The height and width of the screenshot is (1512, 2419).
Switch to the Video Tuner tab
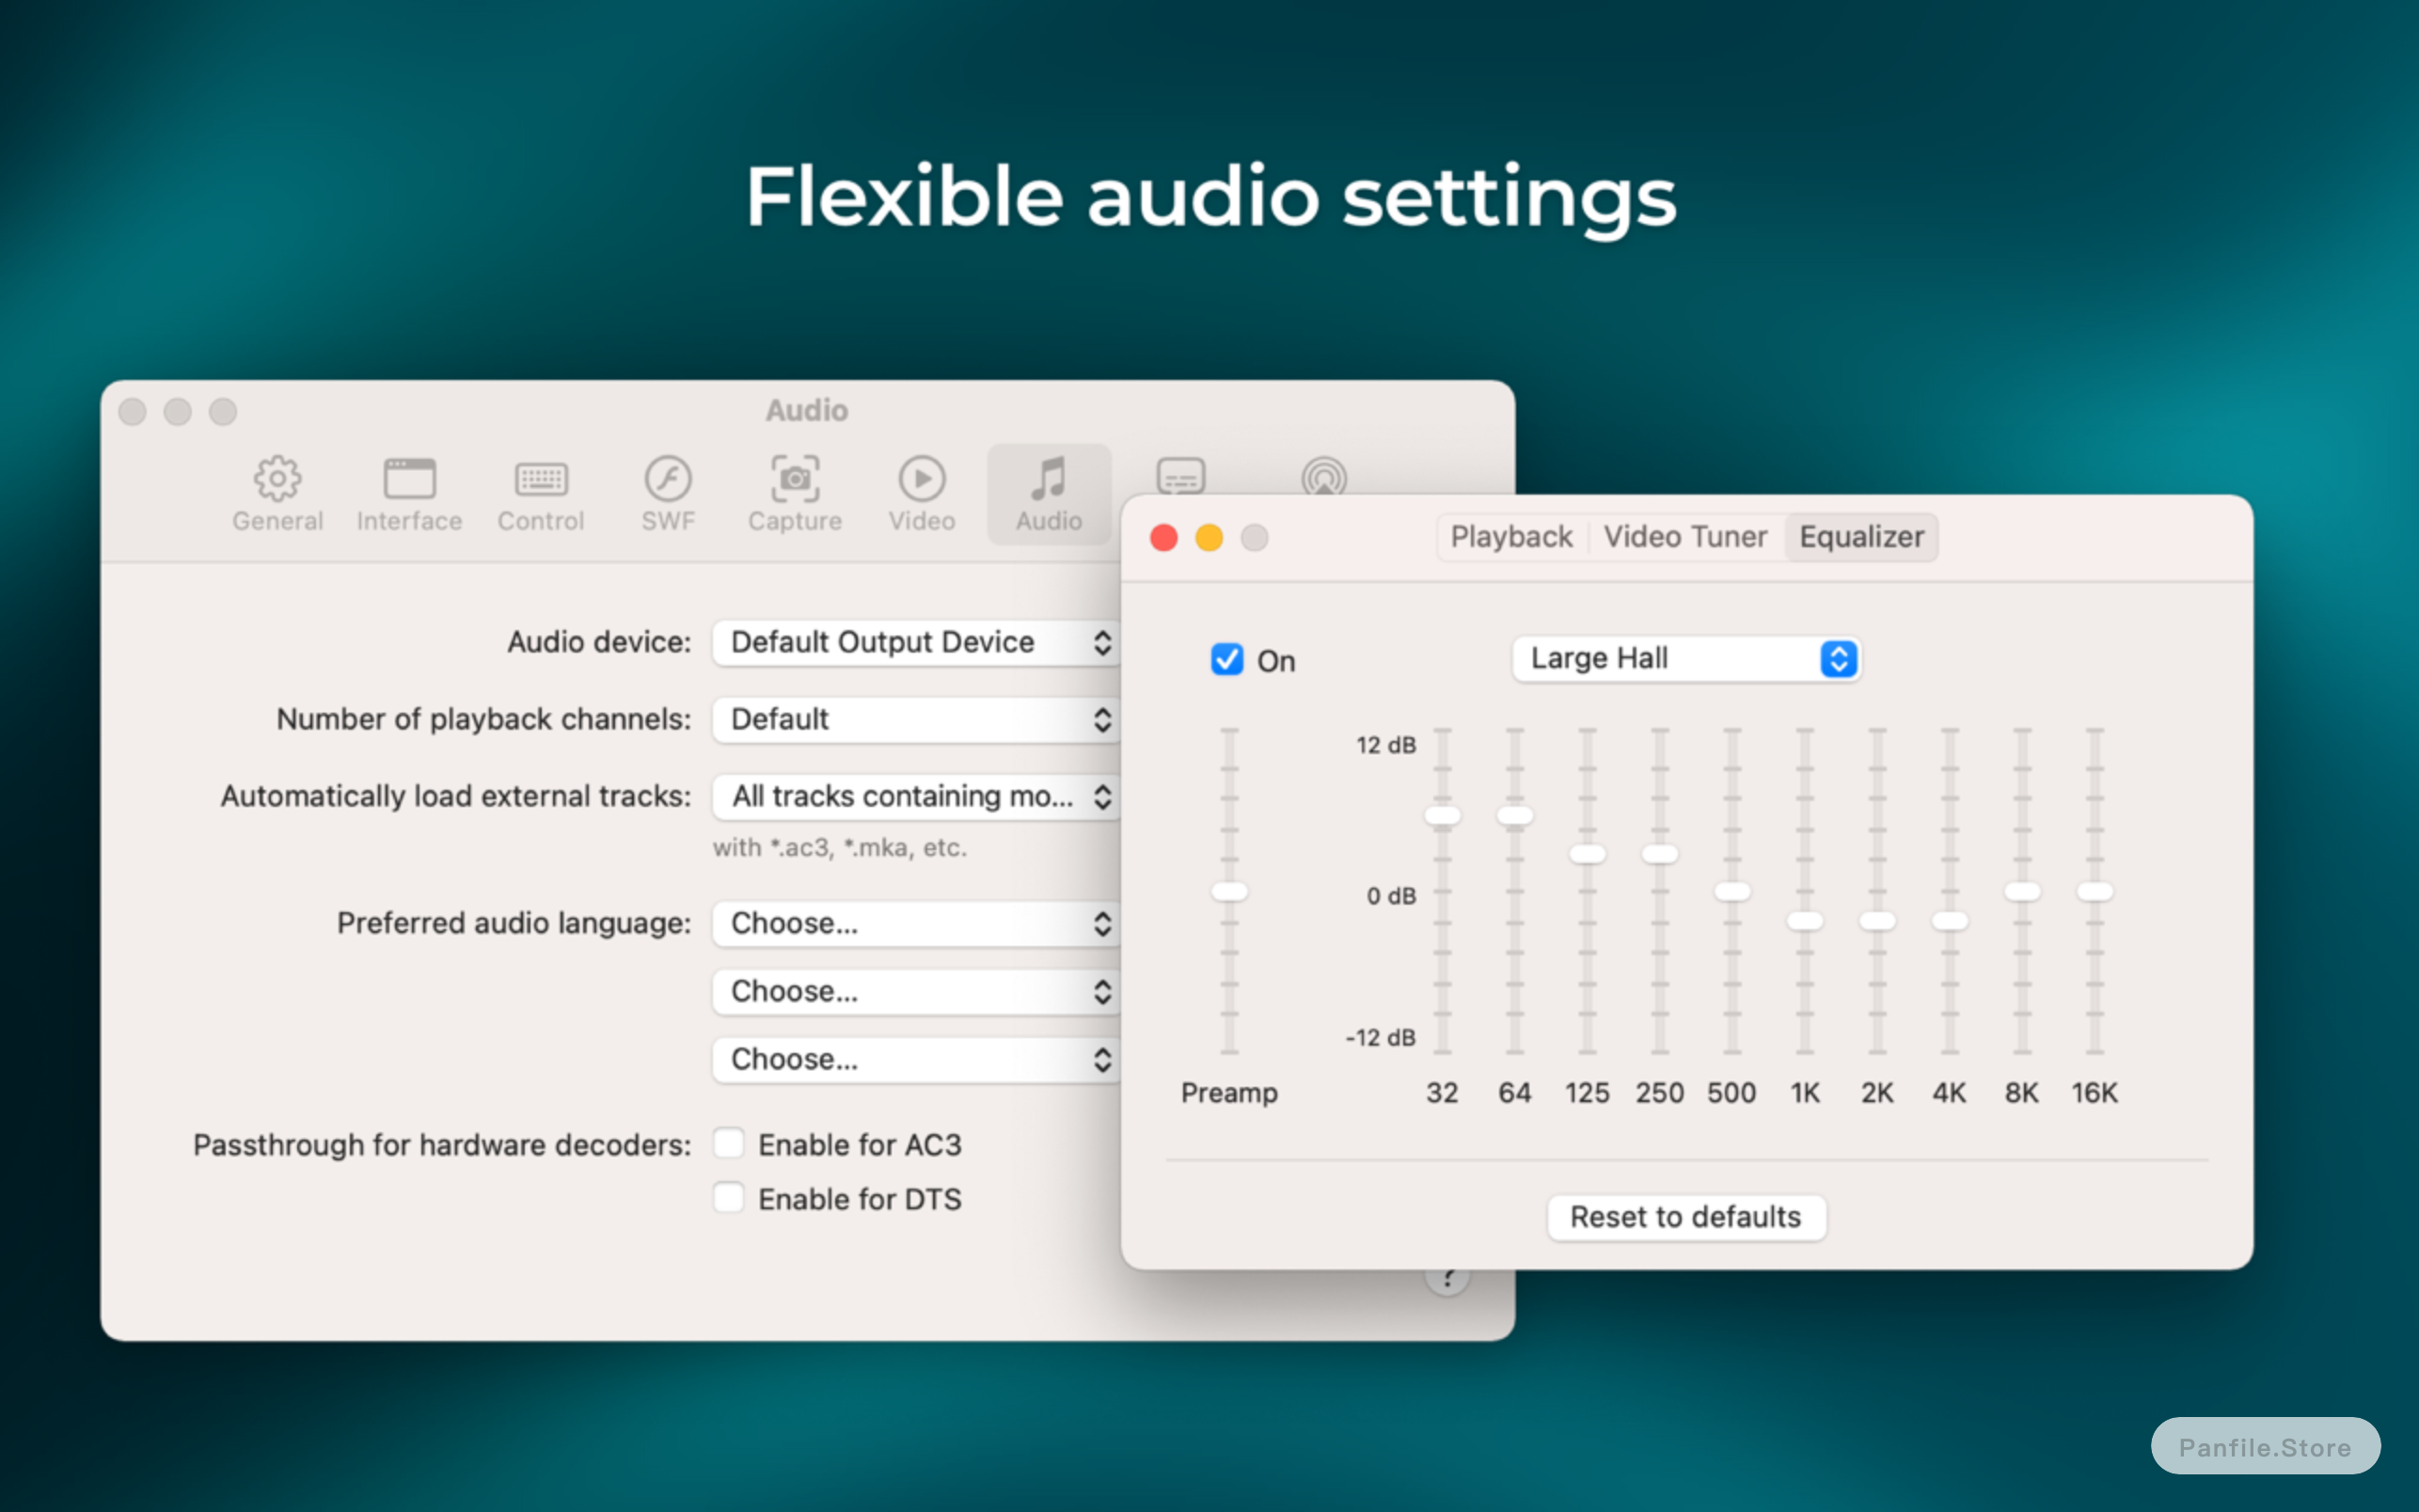1685,537
